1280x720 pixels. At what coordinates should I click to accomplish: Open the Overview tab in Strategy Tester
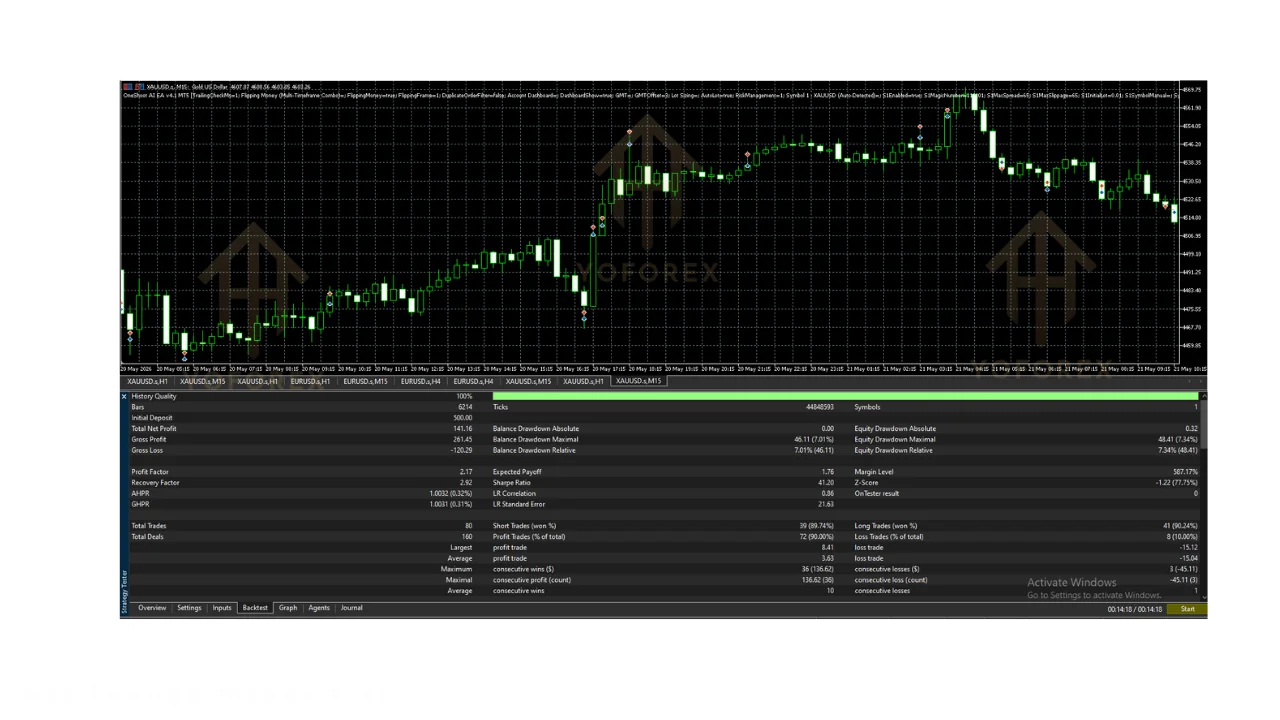pos(152,608)
